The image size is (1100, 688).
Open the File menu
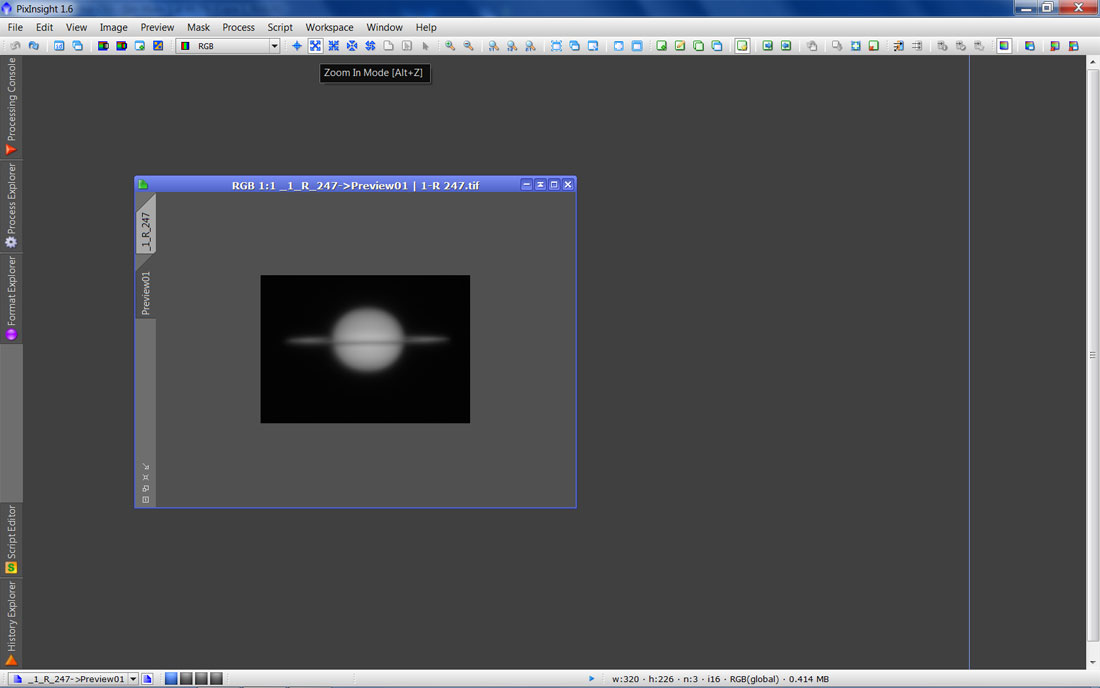(x=15, y=27)
